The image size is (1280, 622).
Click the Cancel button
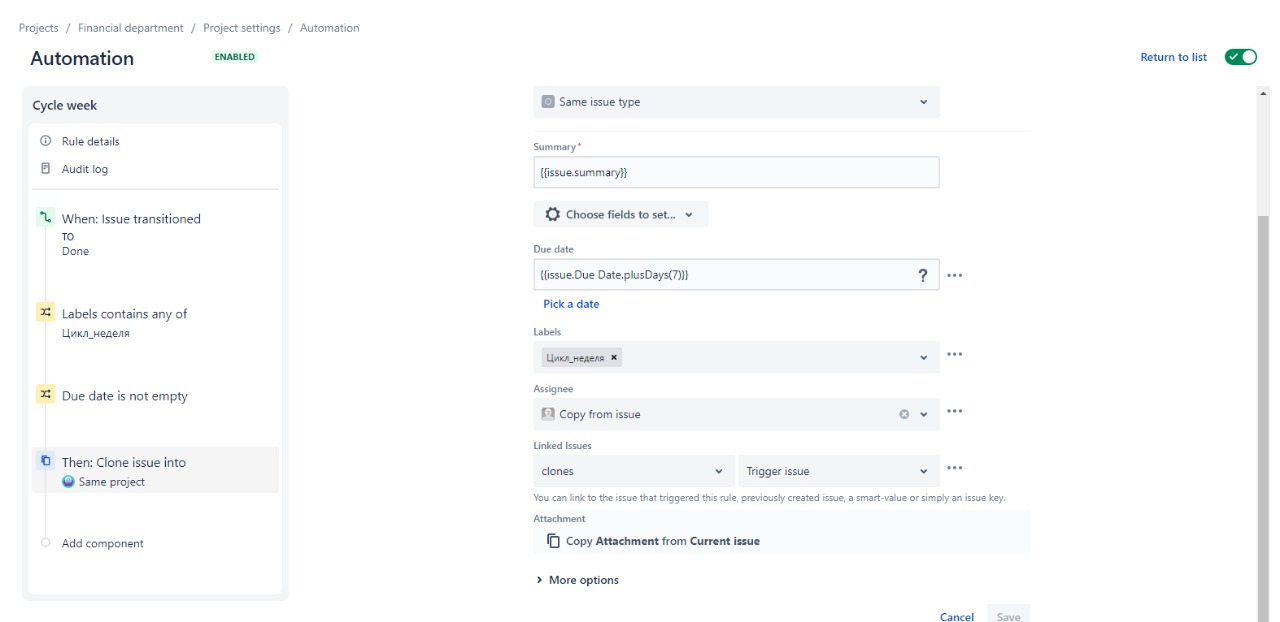[957, 617]
